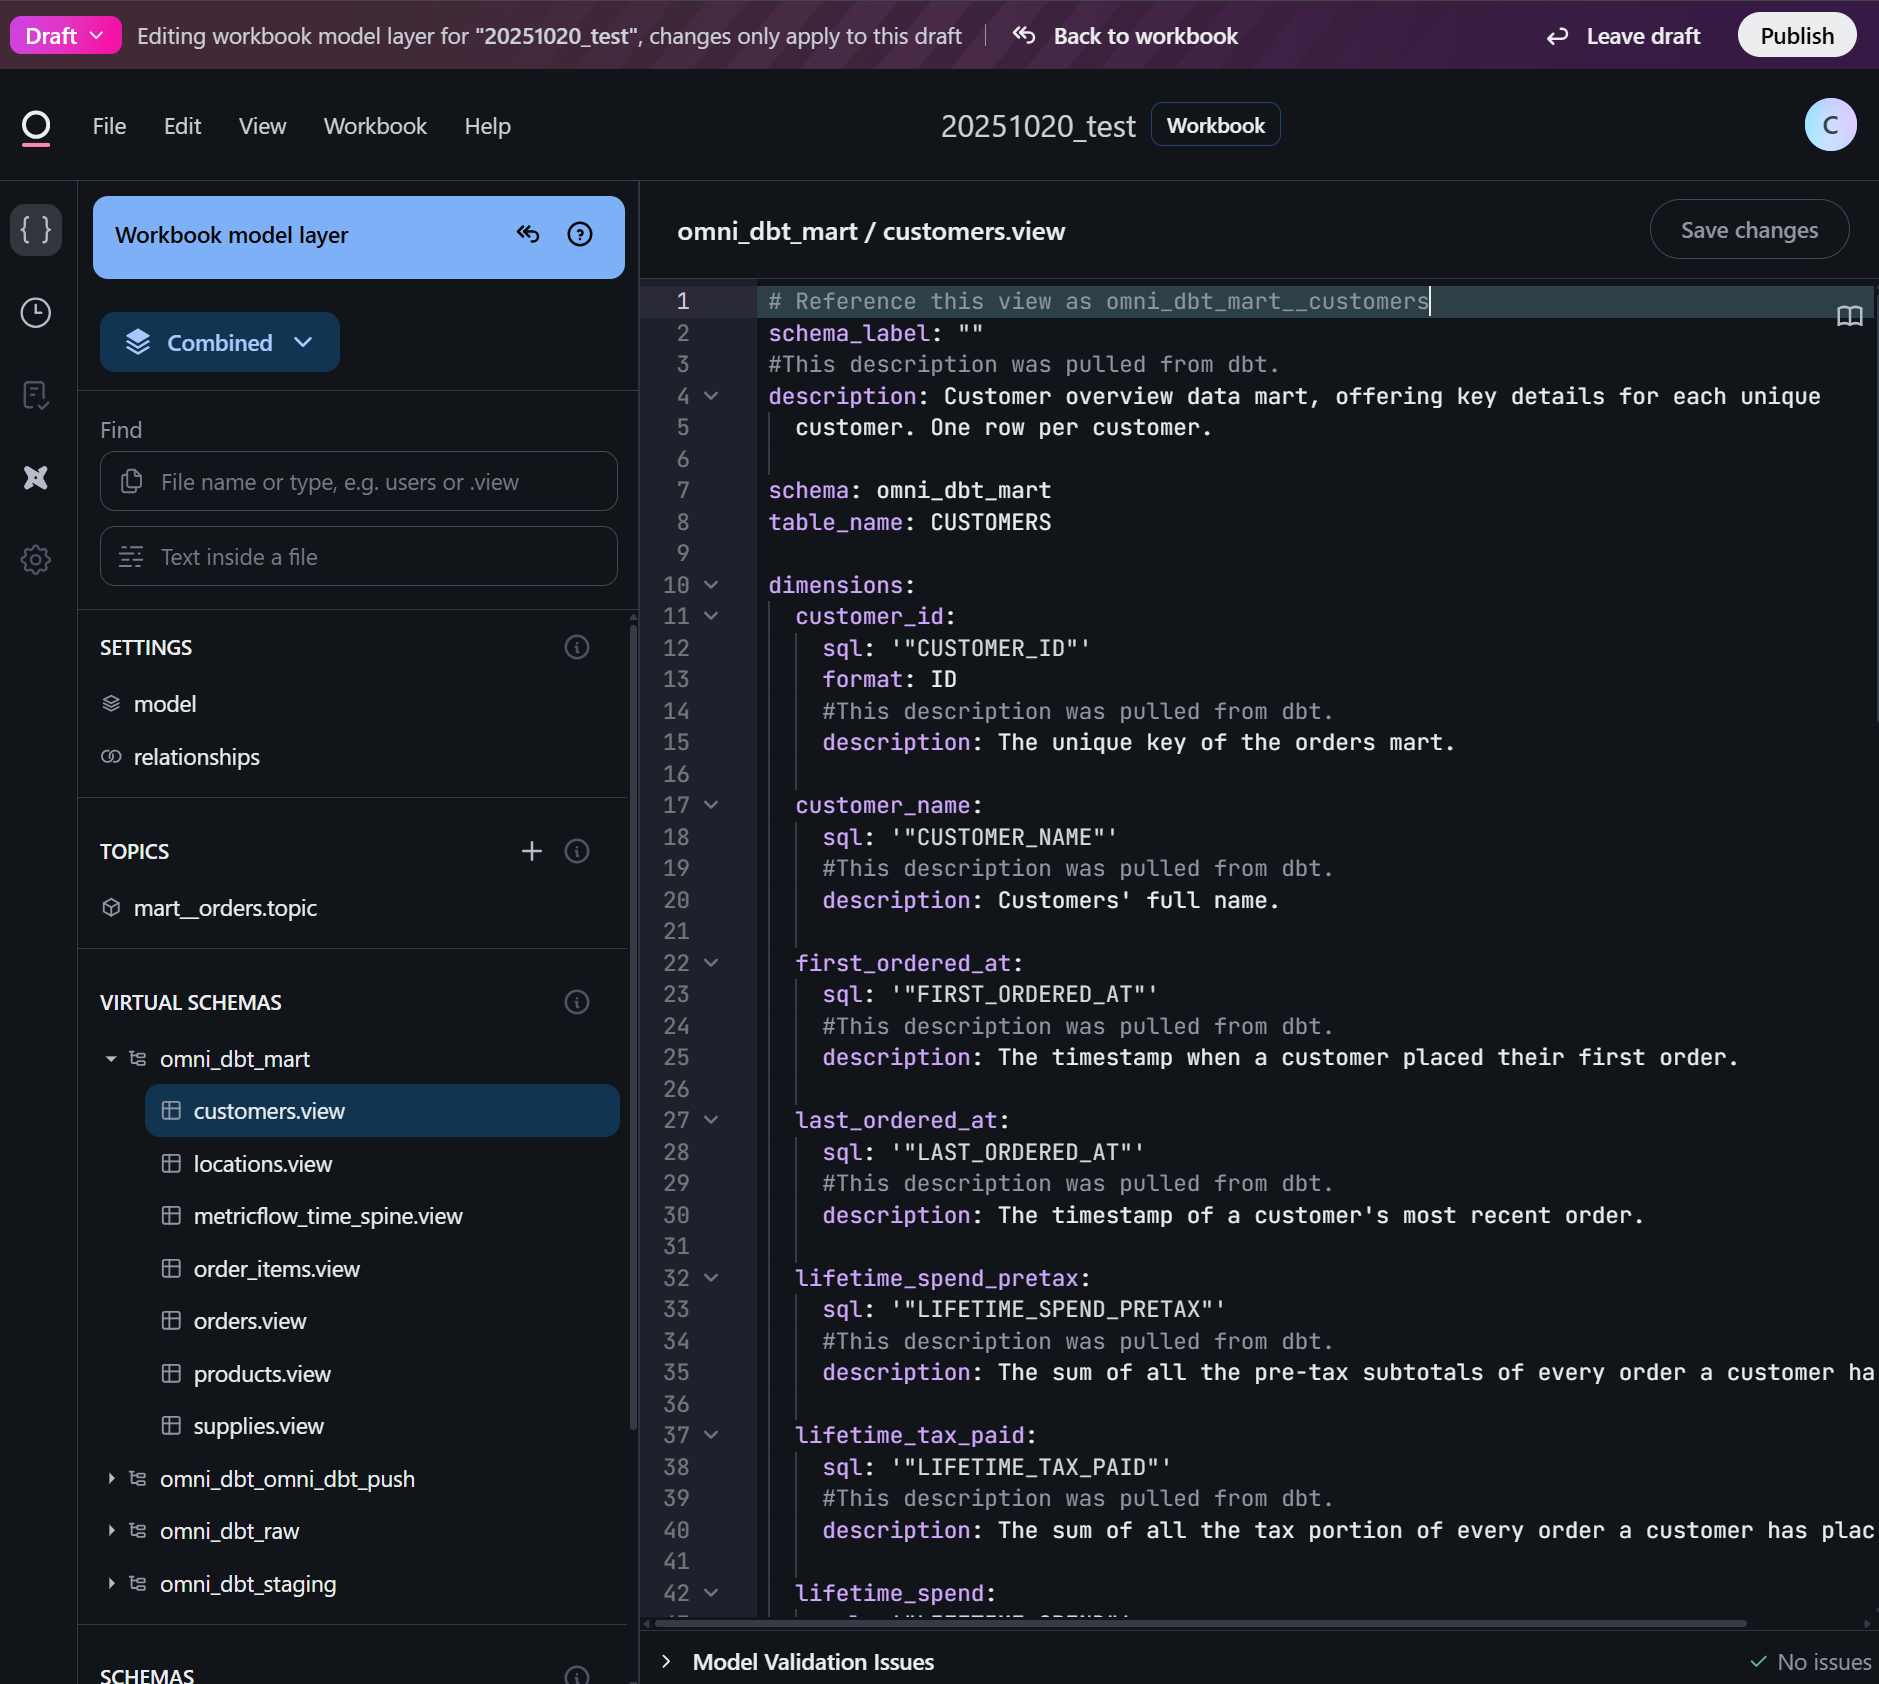
Task: Click the info icon beside VIRTUAL SCHEMAS
Action: (x=577, y=1002)
